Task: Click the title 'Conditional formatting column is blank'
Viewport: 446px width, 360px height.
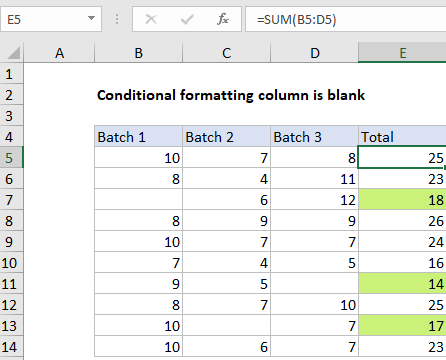Action: coord(231,95)
